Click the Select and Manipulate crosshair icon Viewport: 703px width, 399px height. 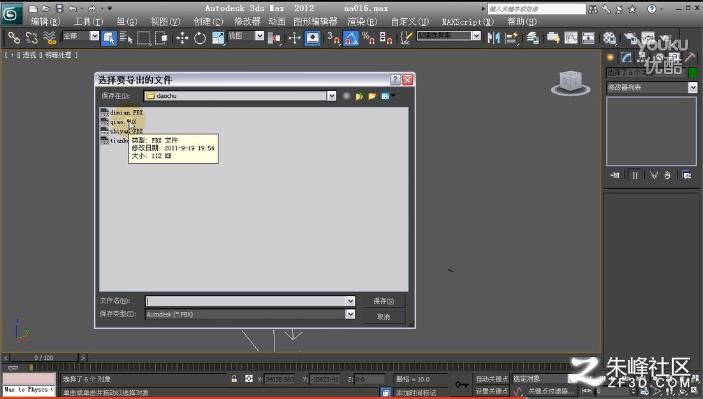pos(294,38)
